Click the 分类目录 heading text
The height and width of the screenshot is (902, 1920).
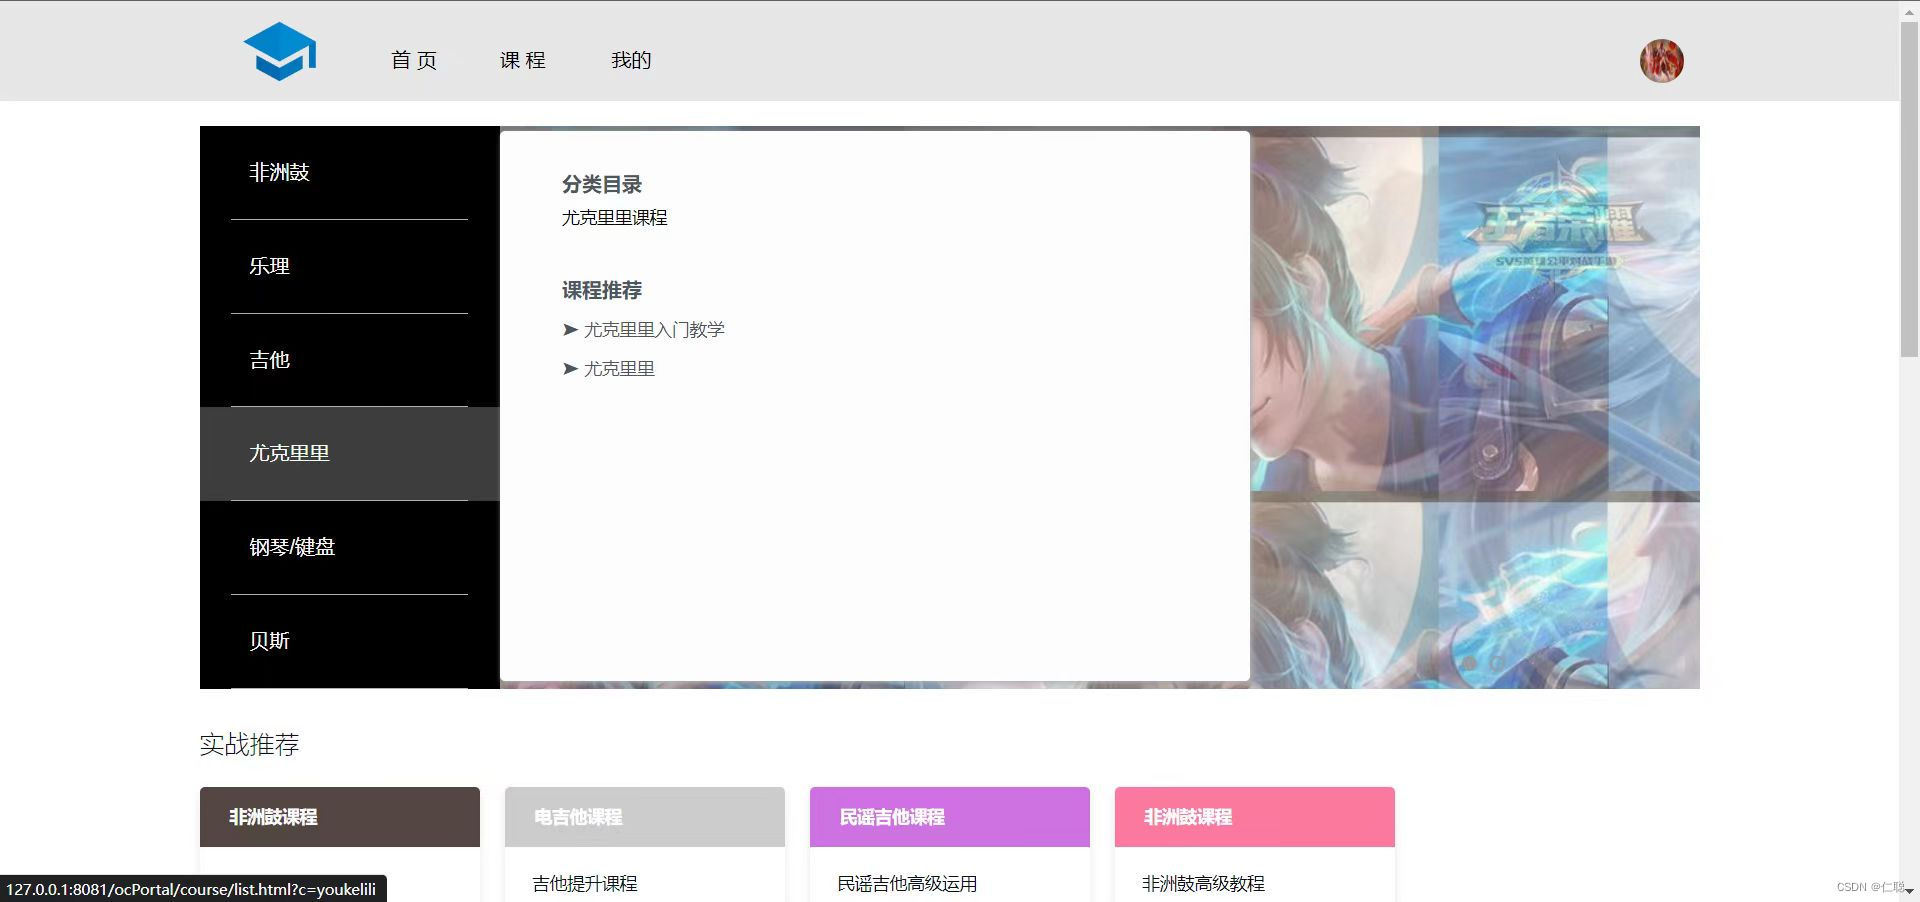tap(602, 184)
